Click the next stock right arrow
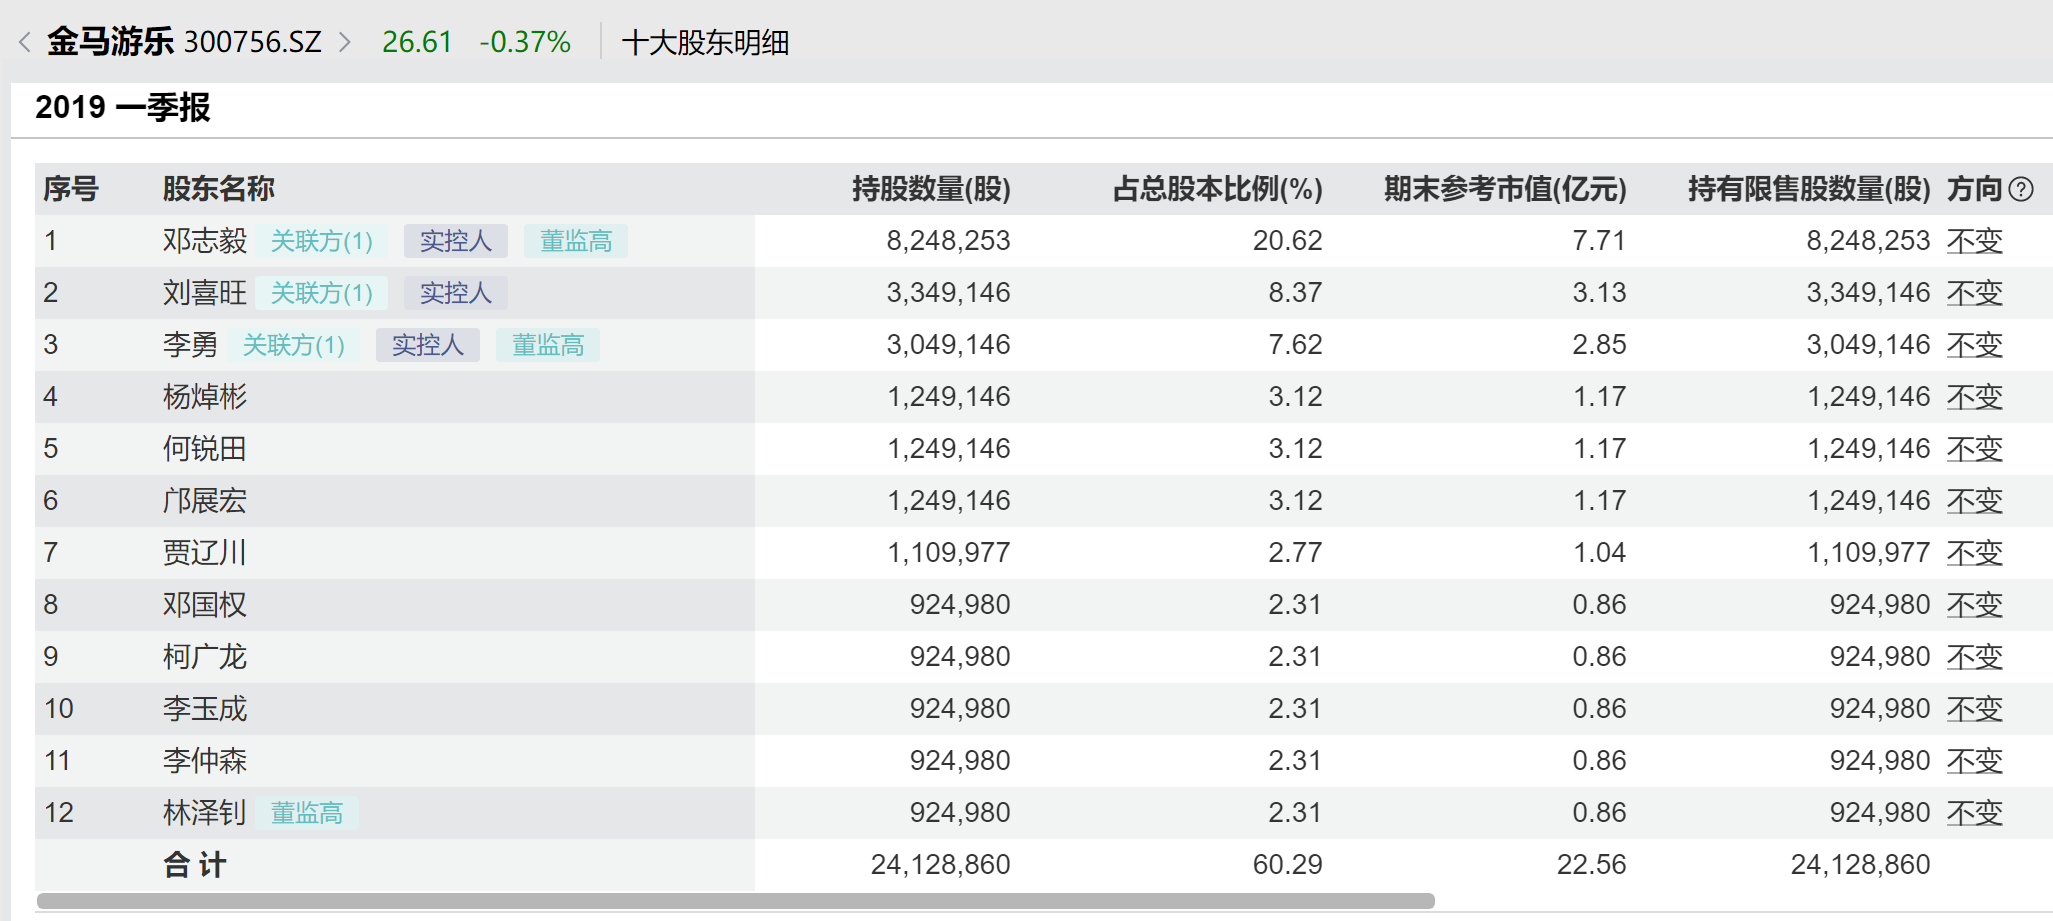 (x=345, y=42)
